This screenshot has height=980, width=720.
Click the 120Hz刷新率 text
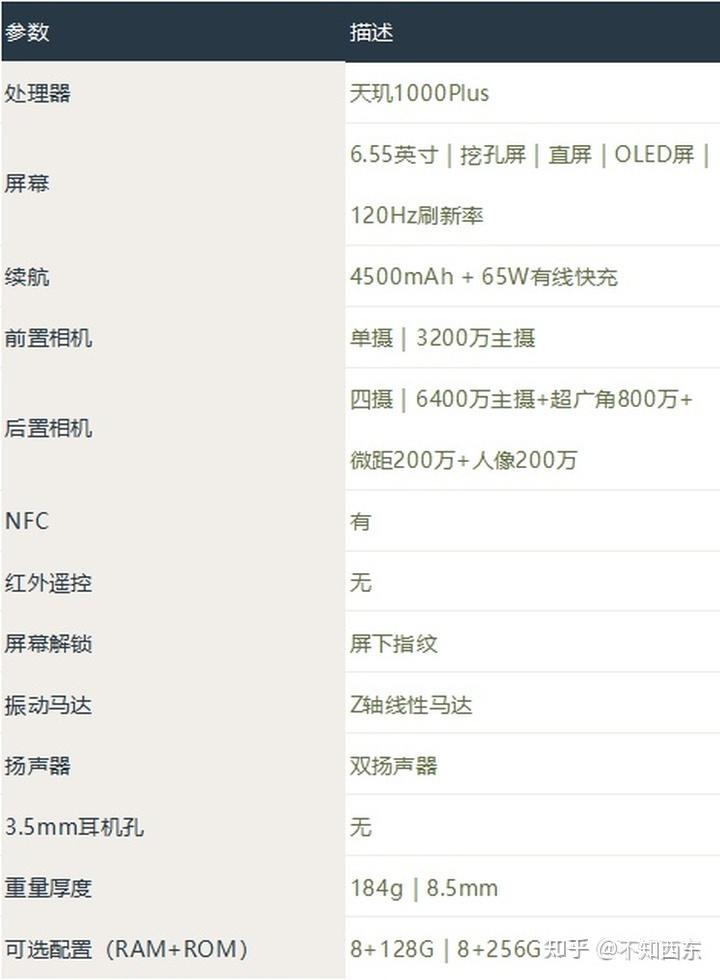(x=417, y=215)
